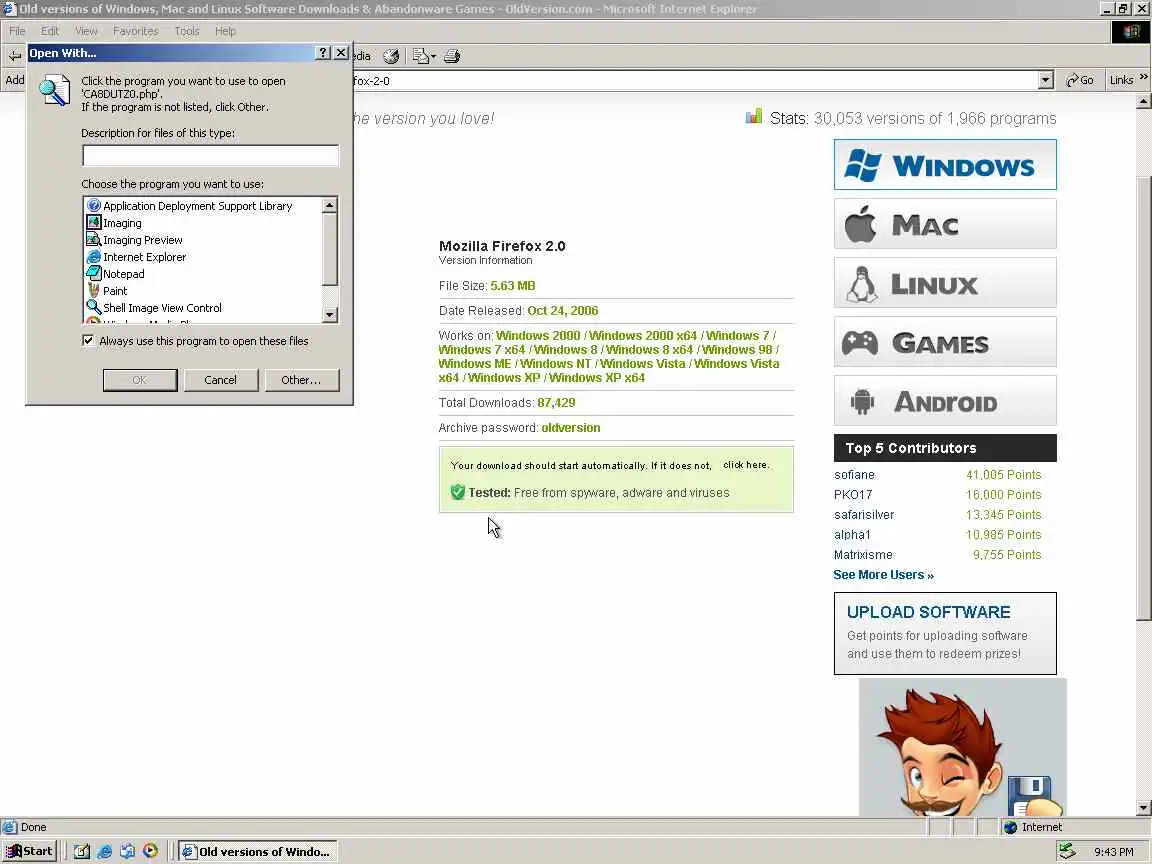The image size is (1152, 864).
Task: Click the Open With help question-mark button
Action: 323,53
